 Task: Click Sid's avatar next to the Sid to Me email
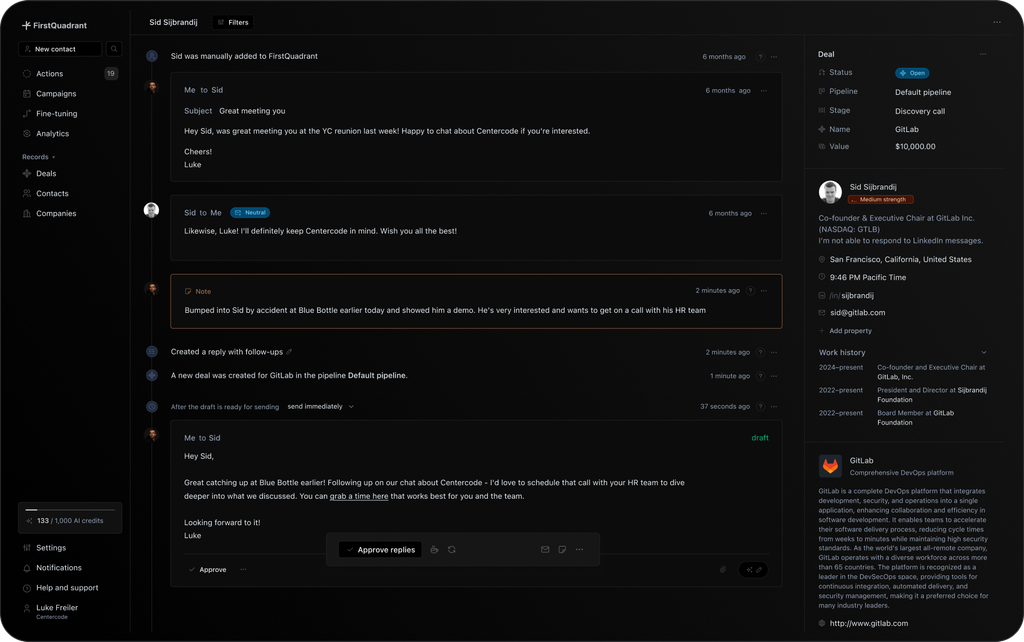click(152, 210)
